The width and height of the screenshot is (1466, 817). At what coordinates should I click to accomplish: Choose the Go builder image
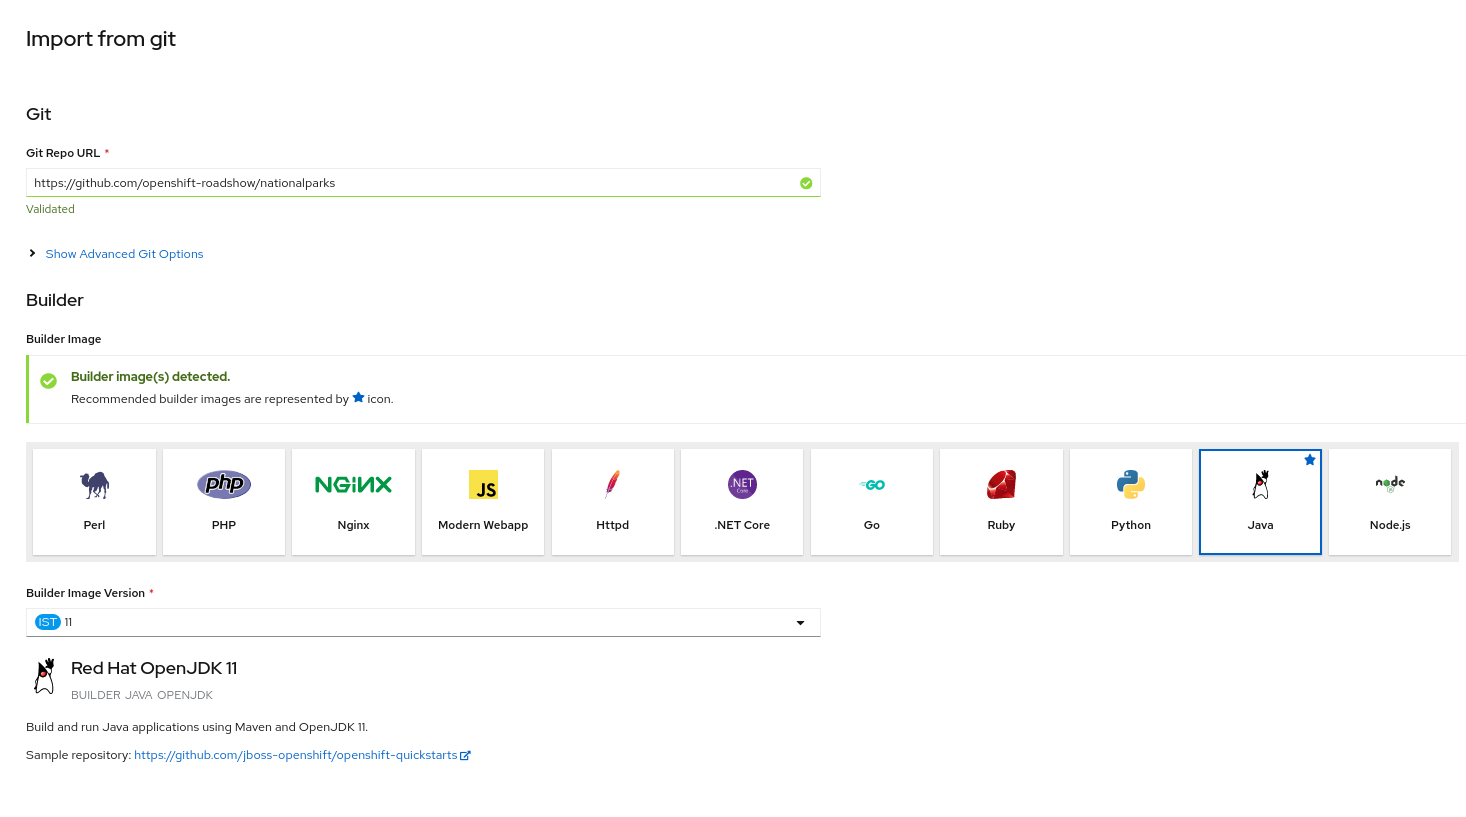click(871, 501)
